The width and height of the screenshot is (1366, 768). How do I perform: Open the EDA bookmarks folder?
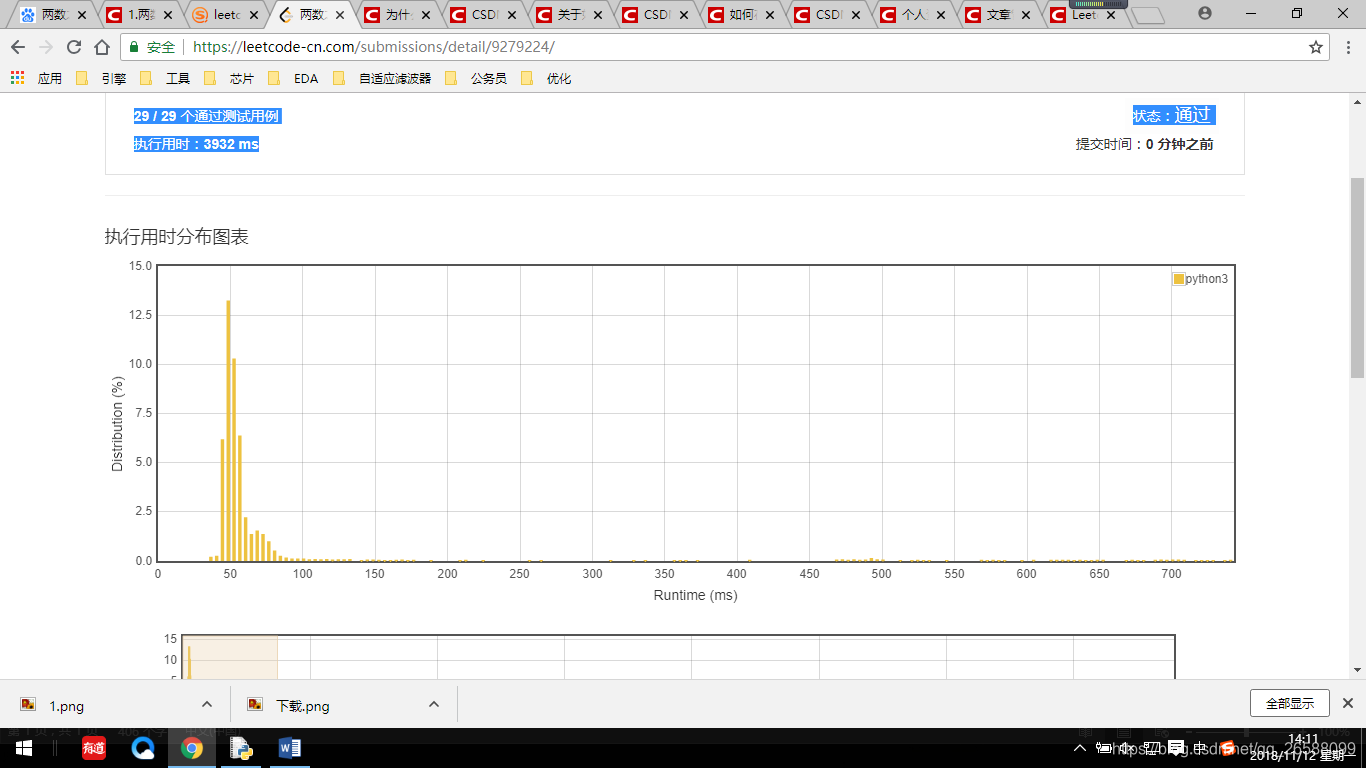pos(293,78)
